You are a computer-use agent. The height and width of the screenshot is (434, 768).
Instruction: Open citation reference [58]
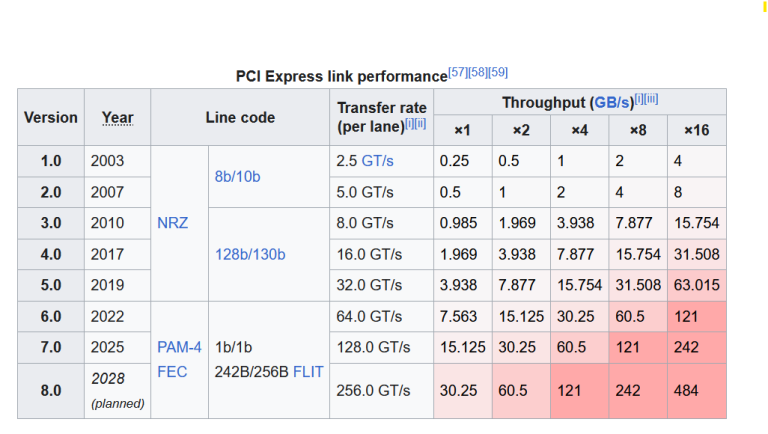pyautogui.click(x=478, y=72)
